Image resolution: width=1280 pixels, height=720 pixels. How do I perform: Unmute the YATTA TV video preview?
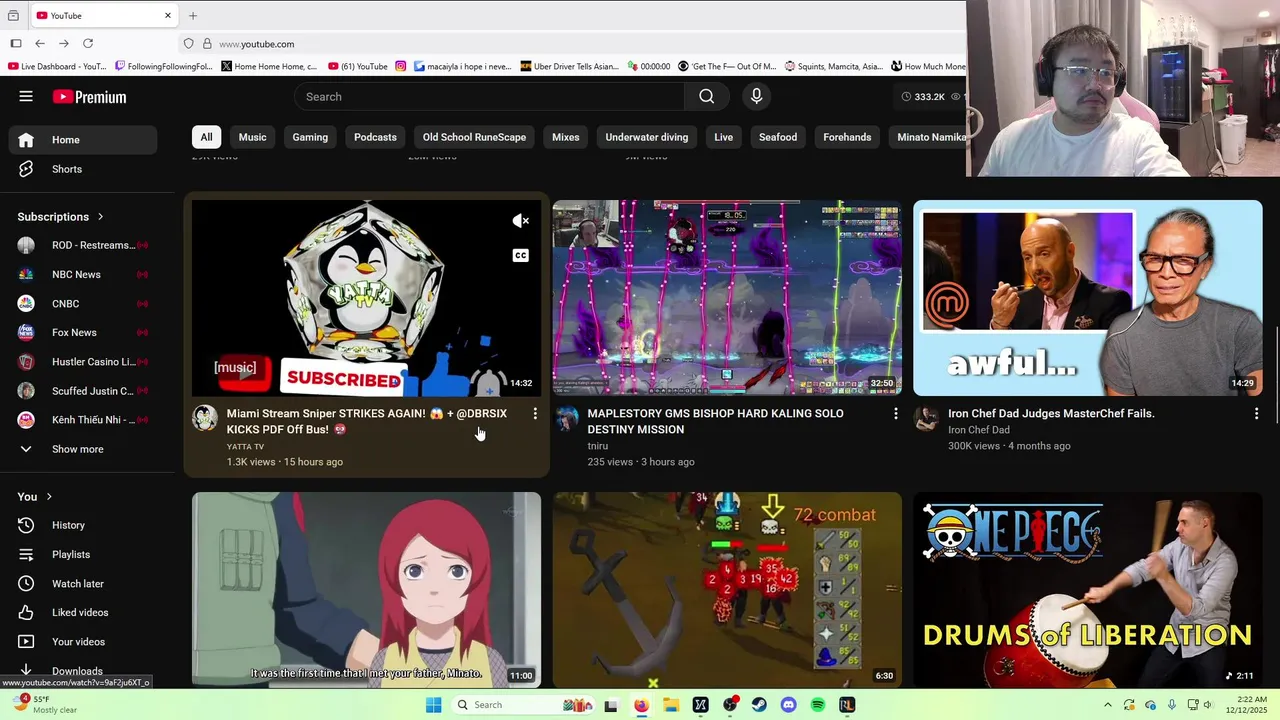[x=520, y=221]
